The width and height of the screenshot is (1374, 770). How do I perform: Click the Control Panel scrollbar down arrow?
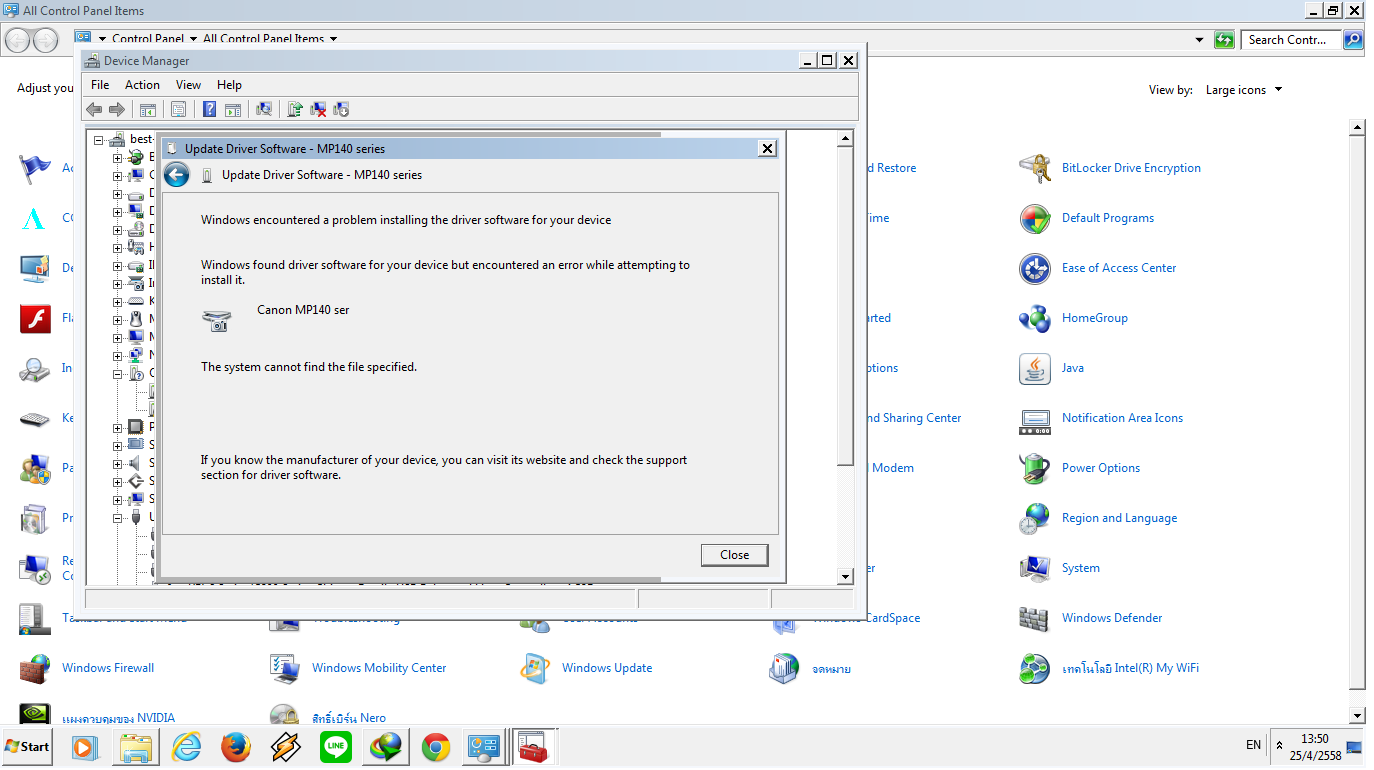click(1357, 716)
